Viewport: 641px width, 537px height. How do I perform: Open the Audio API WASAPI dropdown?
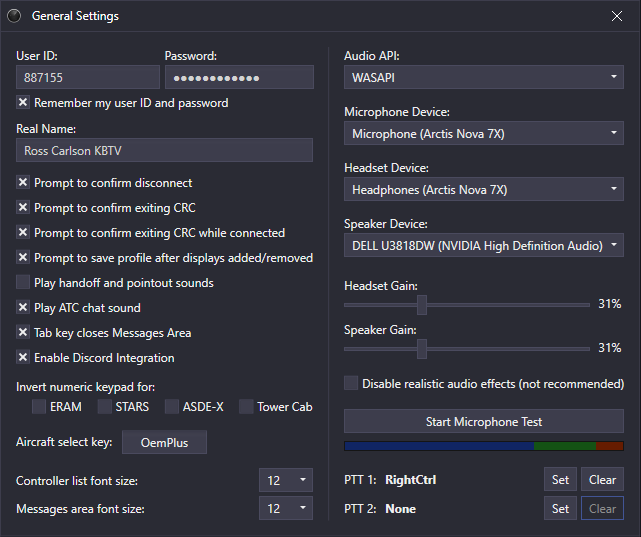[x=484, y=77]
